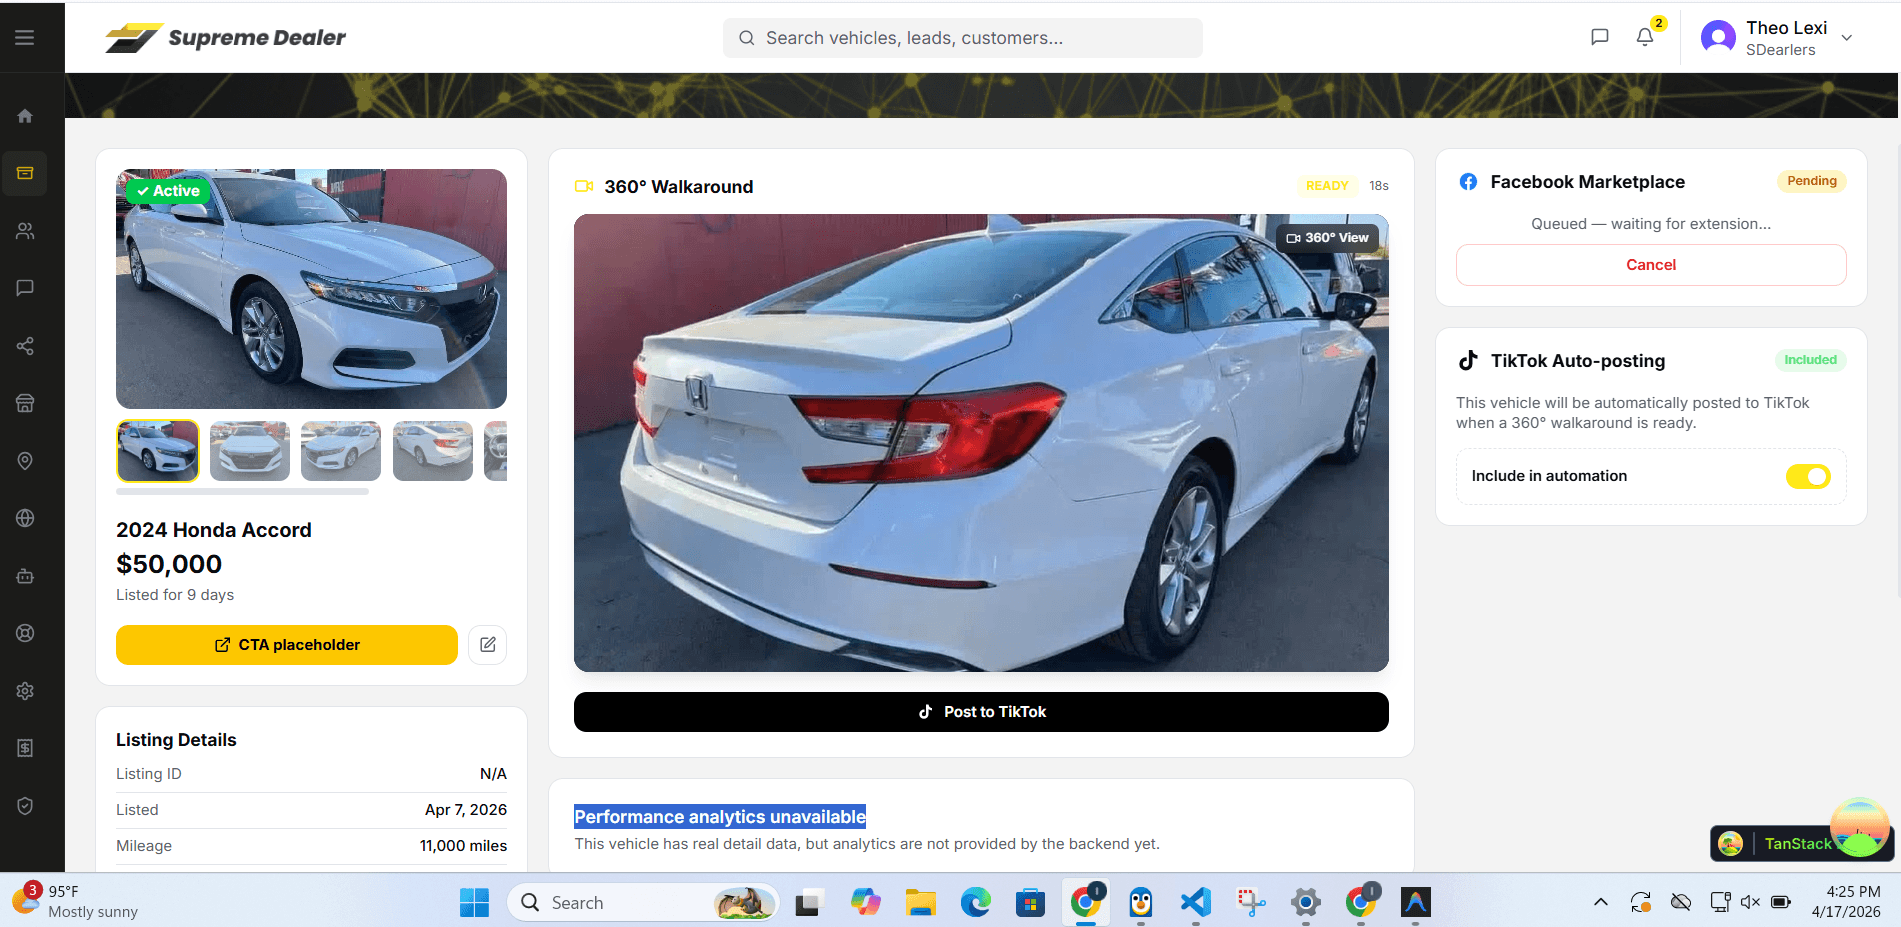Open the Inventory archive icon in sidebar
This screenshot has width=1901, height=927.
(25, 173)
